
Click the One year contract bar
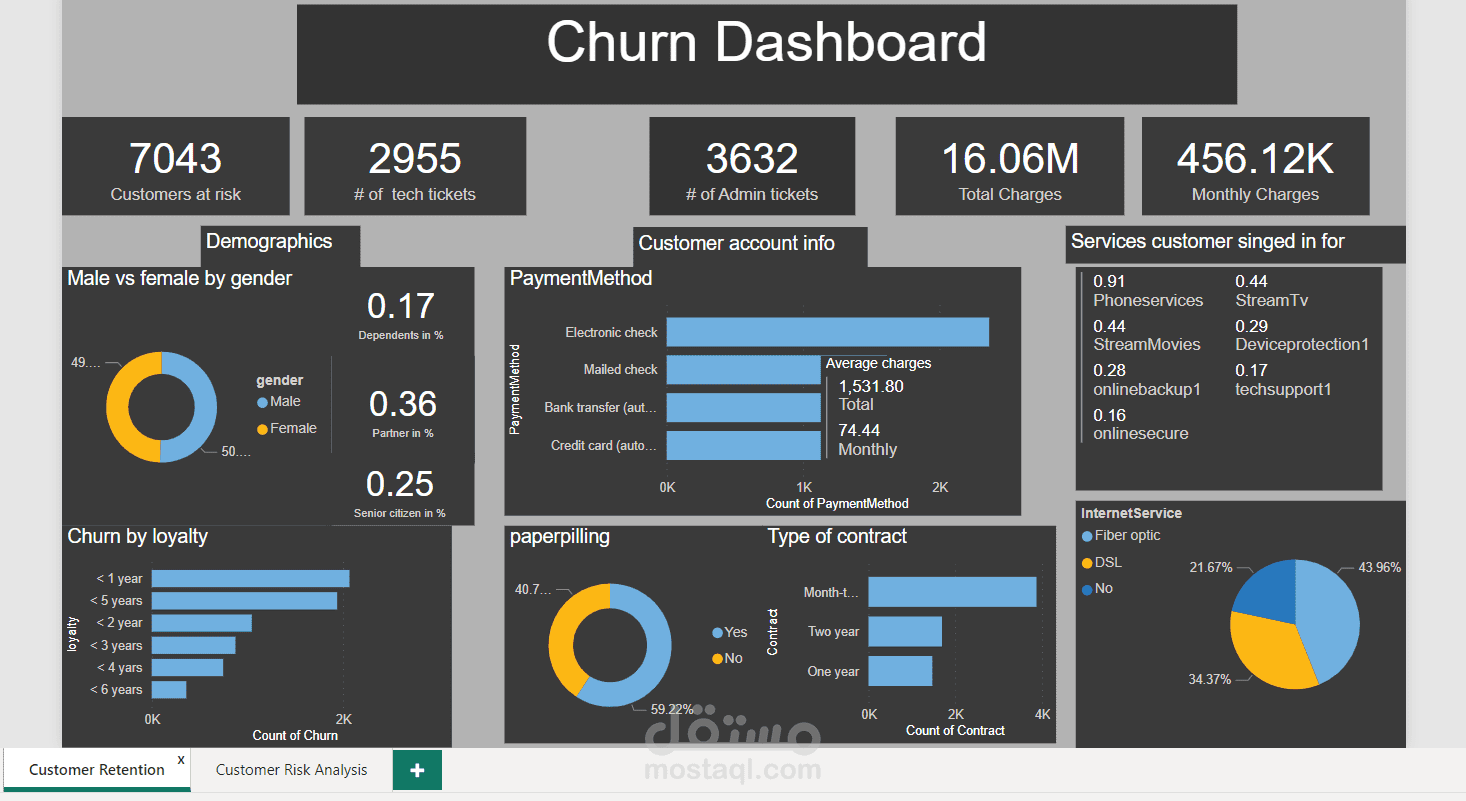[900, 671]
